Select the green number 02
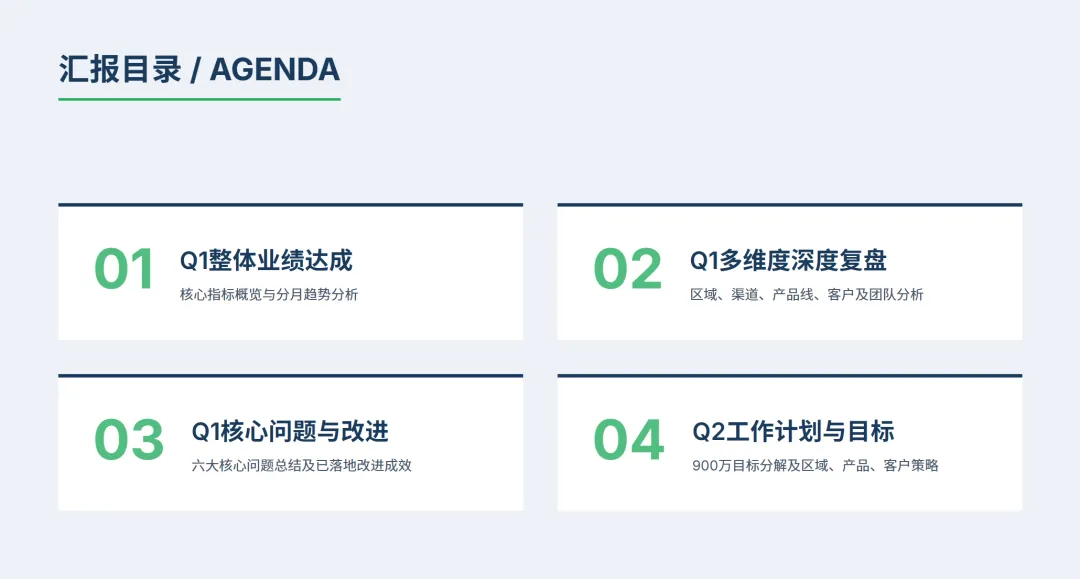This screenshot has height=579, width=1080. tap(628, 269)
